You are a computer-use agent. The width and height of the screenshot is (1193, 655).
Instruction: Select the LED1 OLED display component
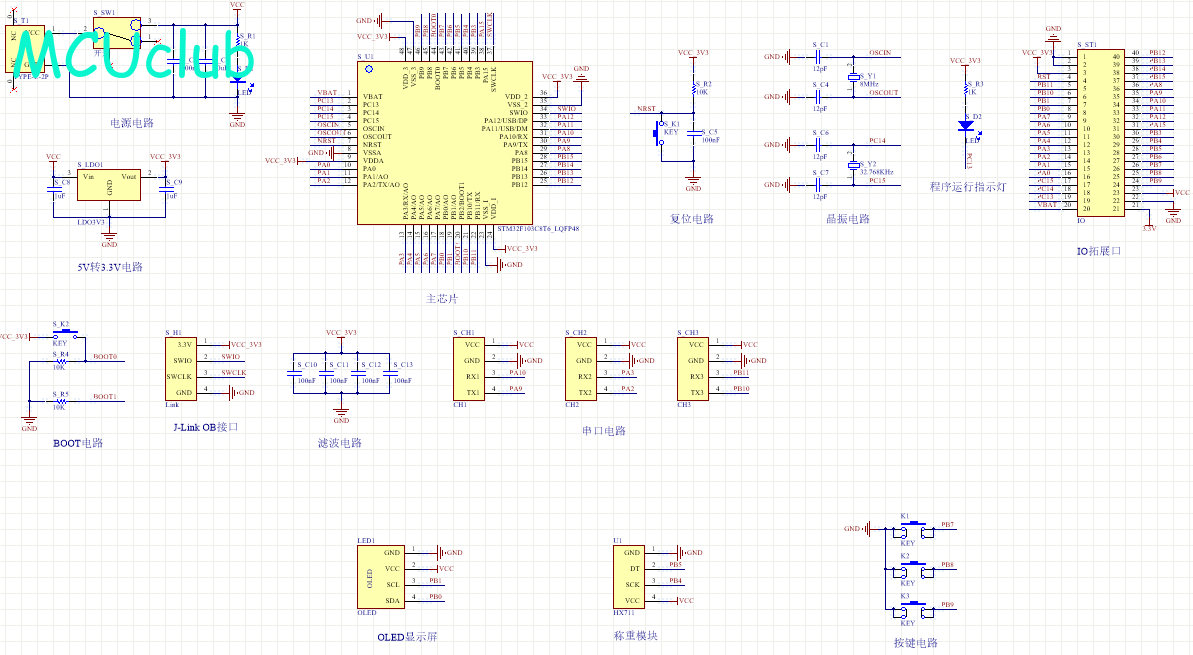pos(380,577)
